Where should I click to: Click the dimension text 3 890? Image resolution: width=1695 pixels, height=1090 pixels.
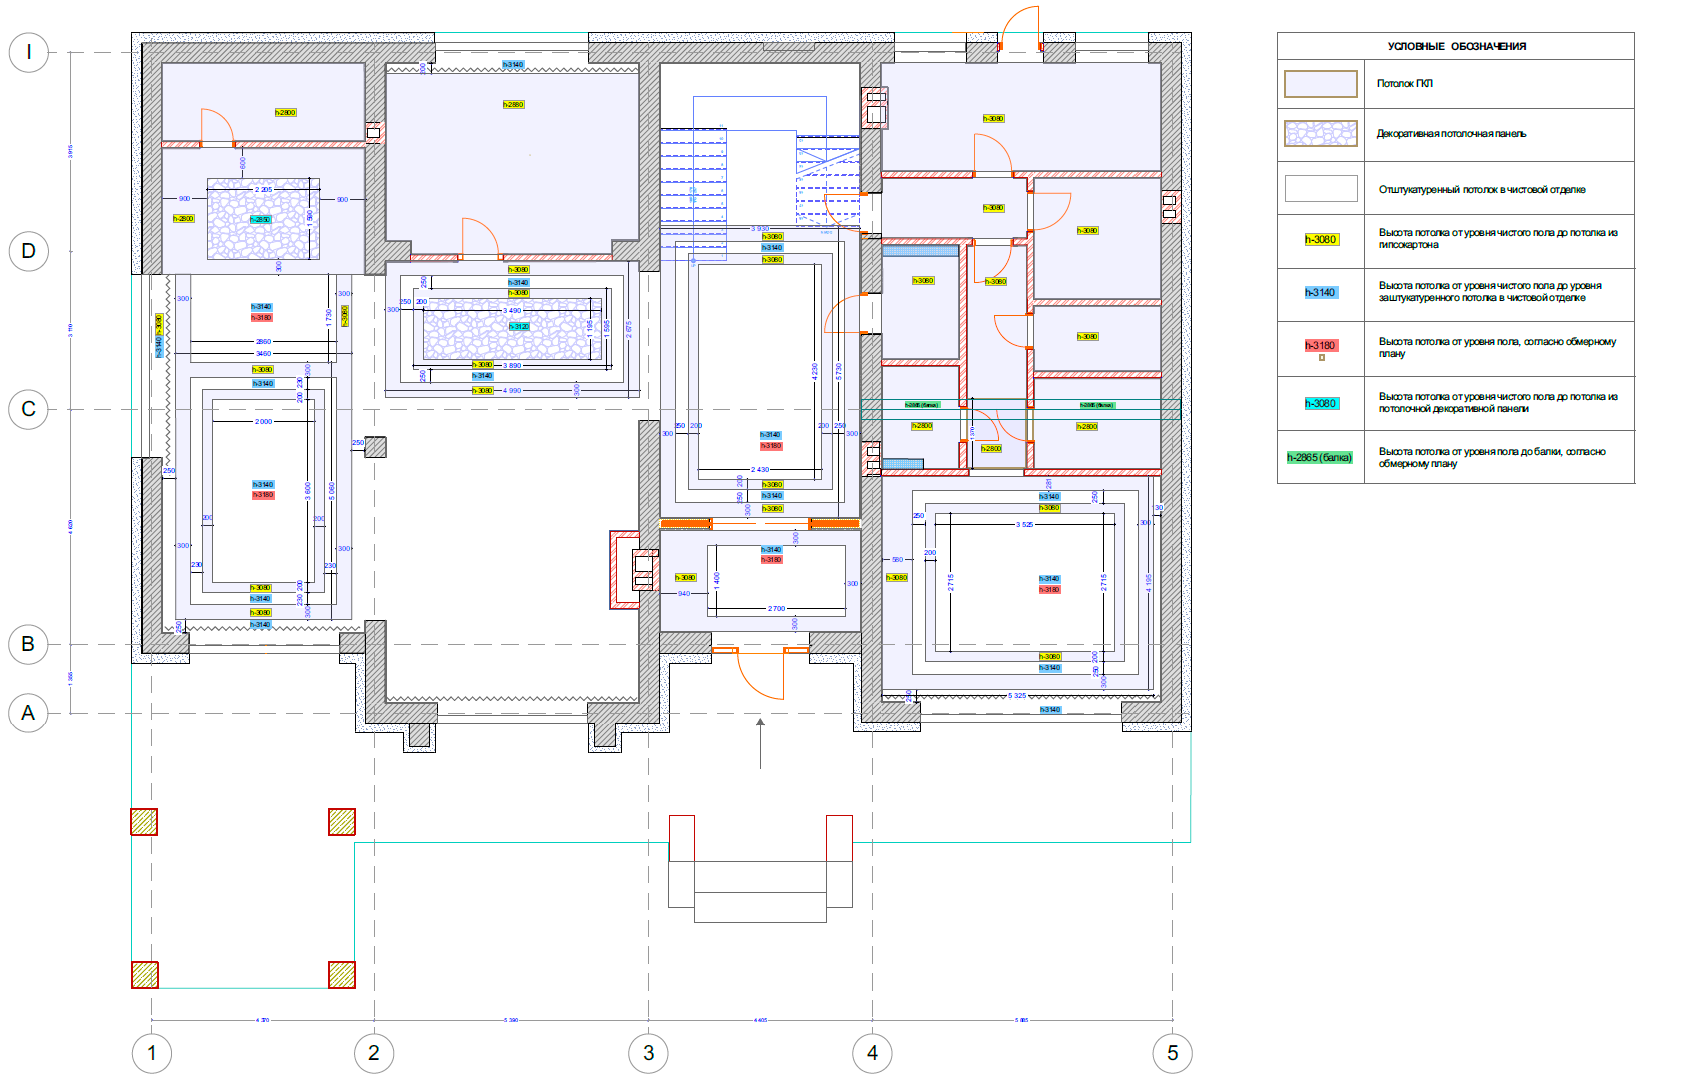[511, 366]
